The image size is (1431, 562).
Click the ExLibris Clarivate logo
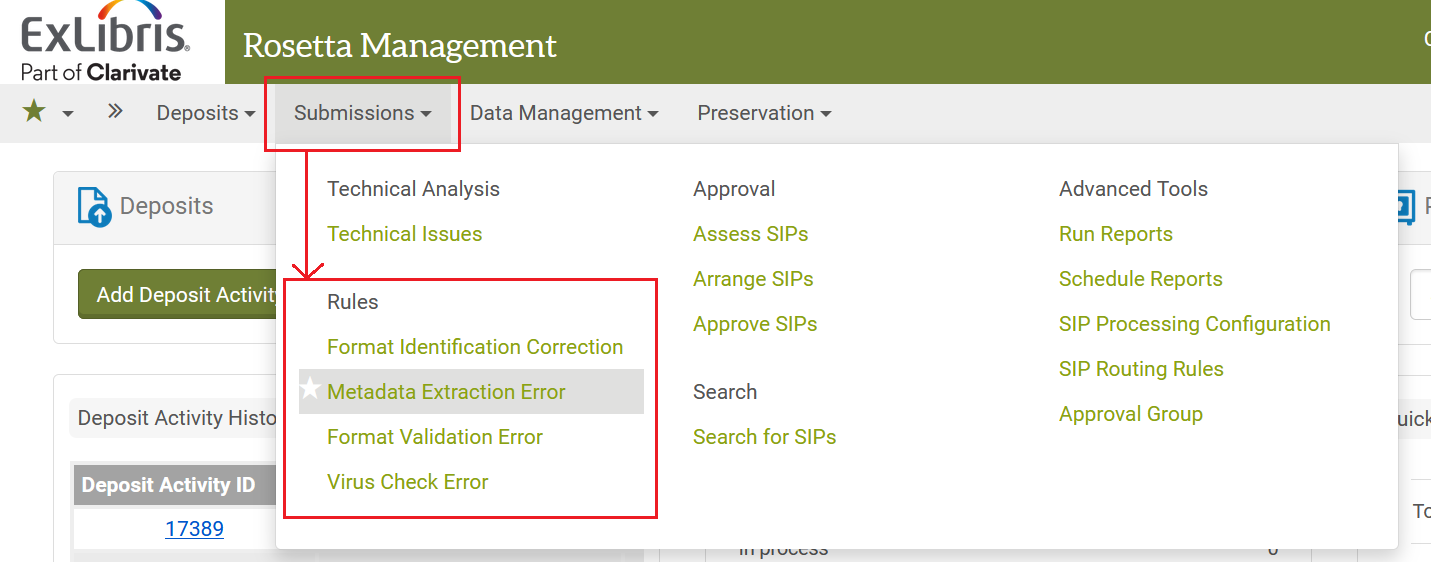(104, 47)
